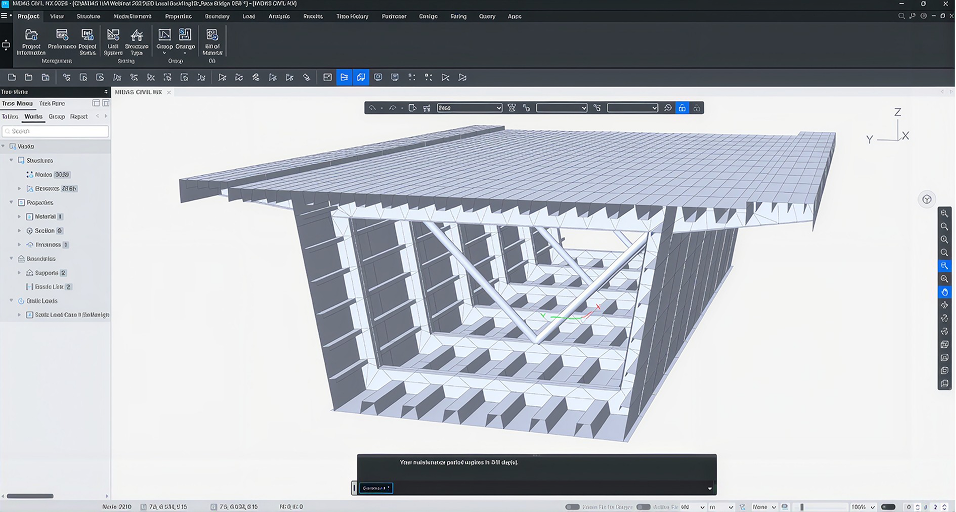The height and width of the screenshot is (512, 956).
Task: Switch to the Tables tab in tree
Action: (x=10, y=116)
